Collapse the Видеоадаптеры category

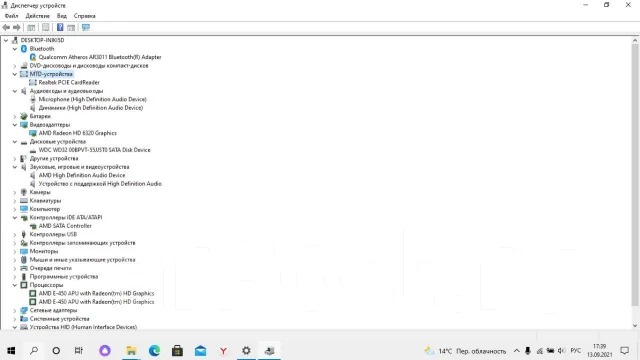click(15, 125)
